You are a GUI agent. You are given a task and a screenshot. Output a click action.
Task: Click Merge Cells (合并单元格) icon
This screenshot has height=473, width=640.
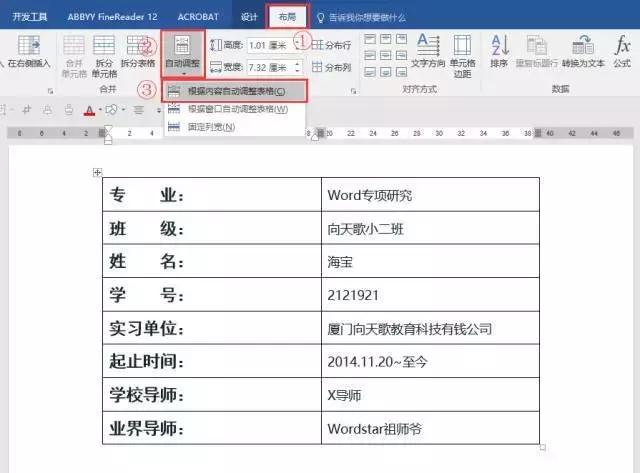tap(74, 45)
